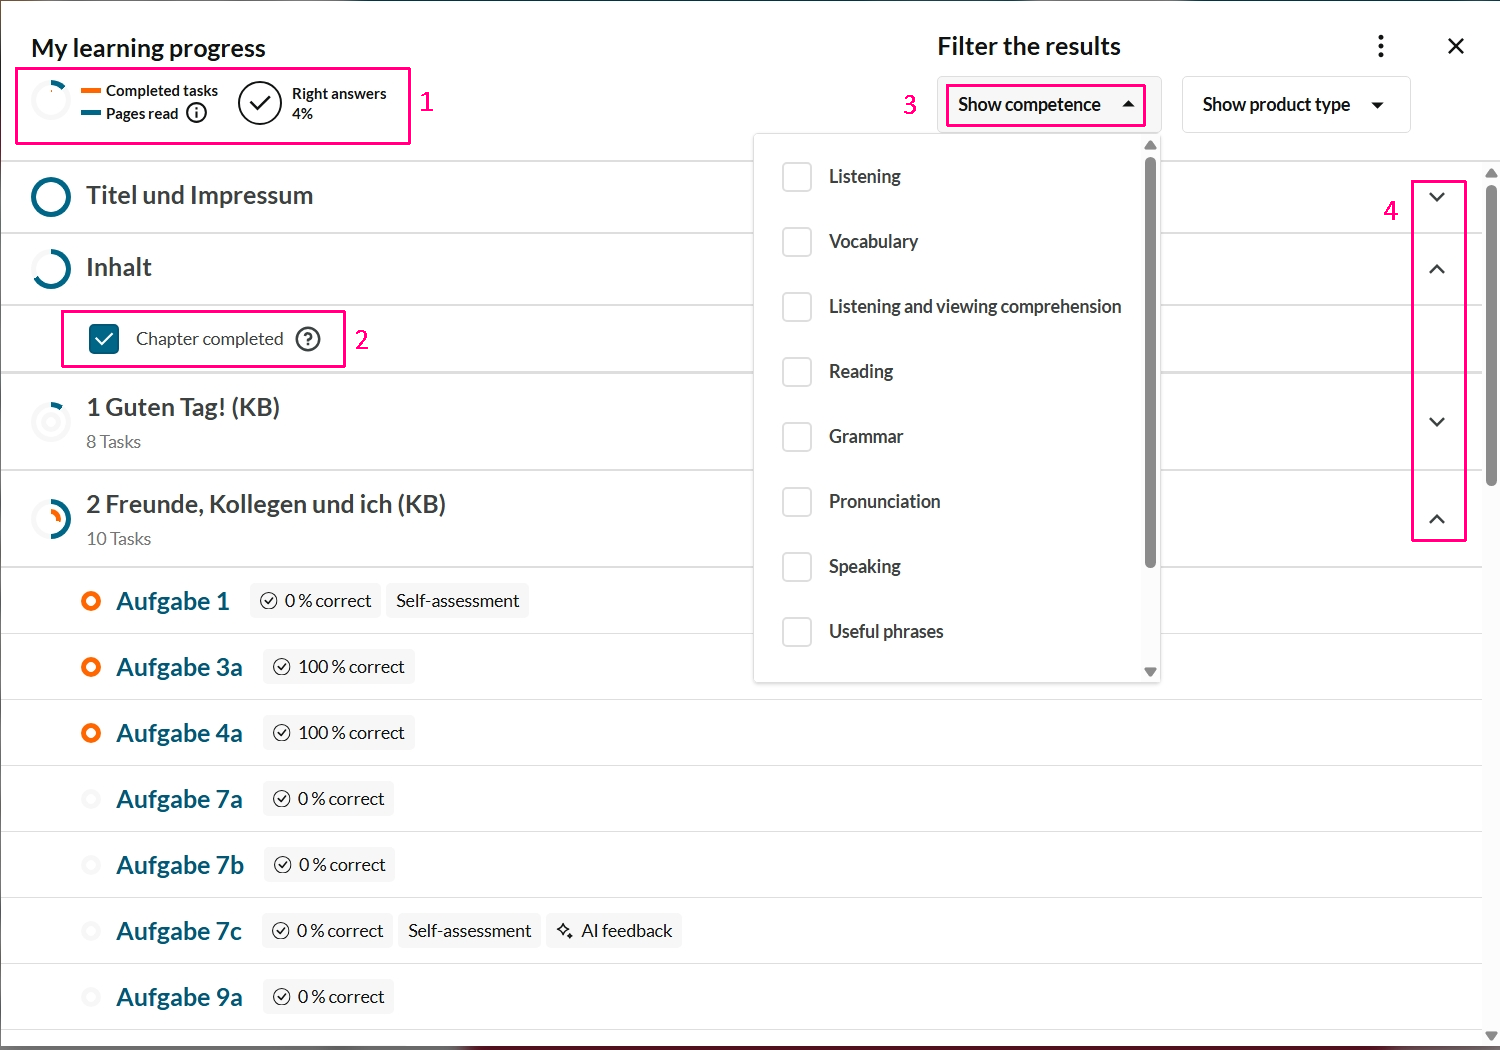
Task: Click the competence list scrollbar thumb
Action: point(1150,360)
